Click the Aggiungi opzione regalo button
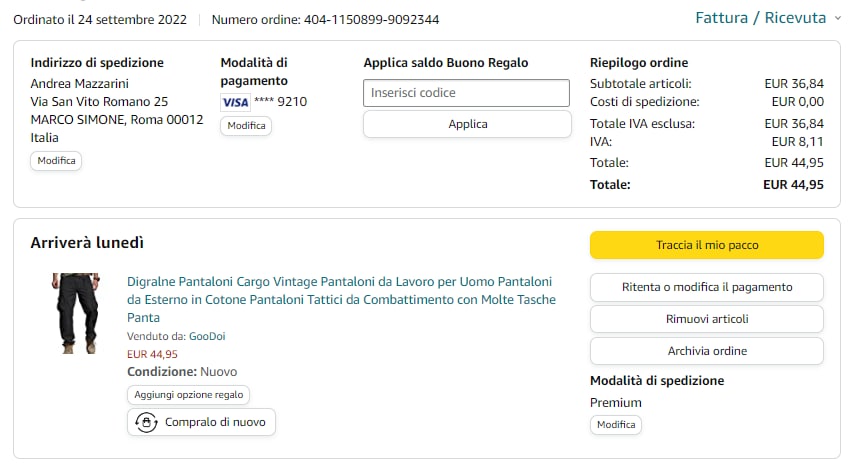Image resolution: width=853 pixels, height=469 pixels. click(188, 395)
